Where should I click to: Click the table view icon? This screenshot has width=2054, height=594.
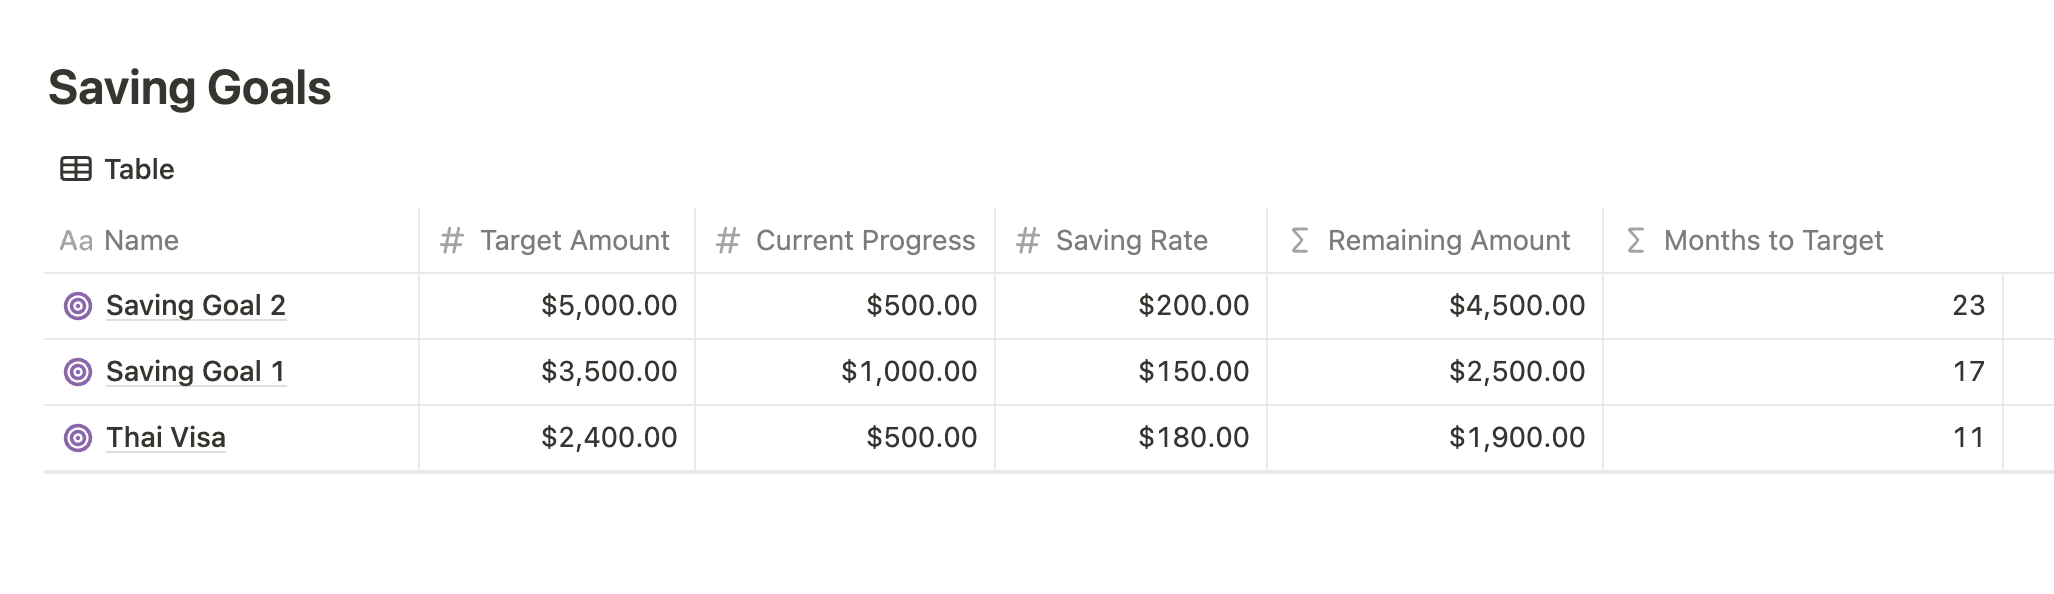tap(76, 169)
